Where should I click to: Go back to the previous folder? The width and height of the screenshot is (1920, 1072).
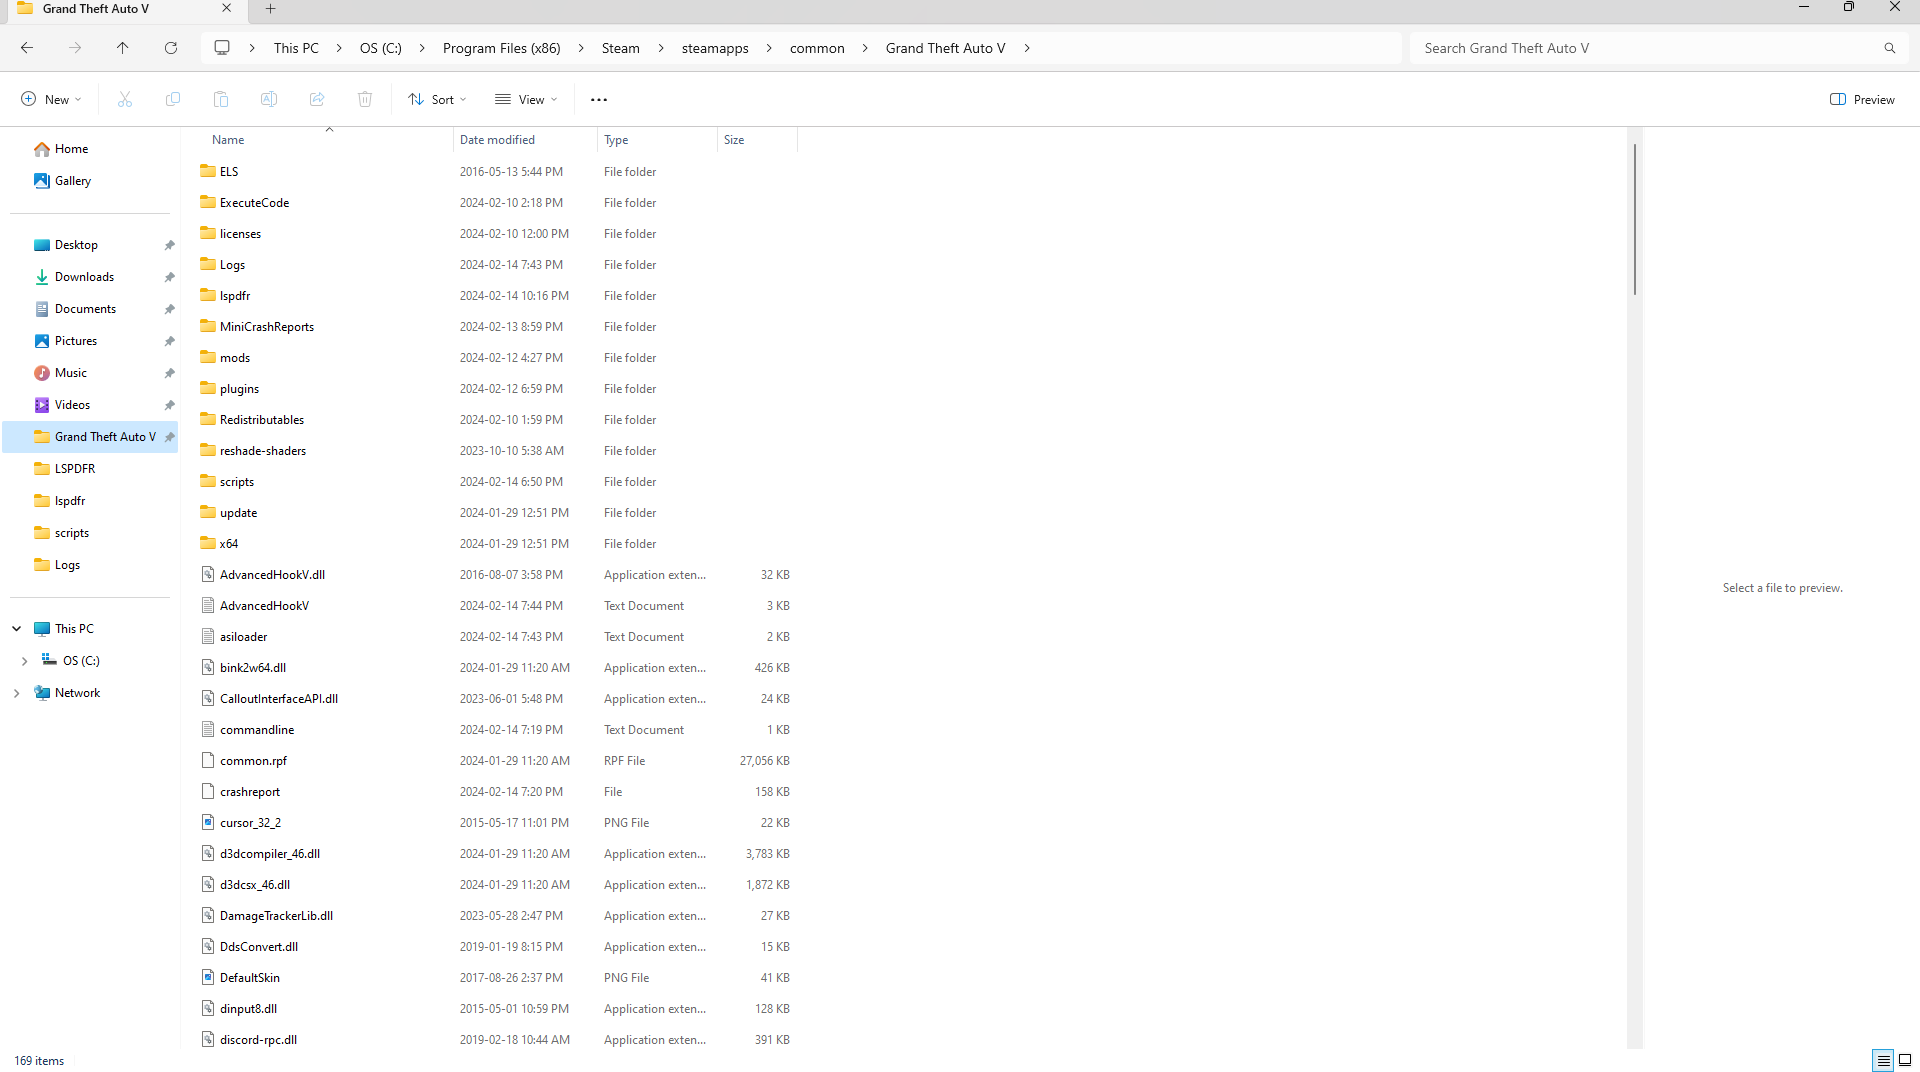(27, 48)
